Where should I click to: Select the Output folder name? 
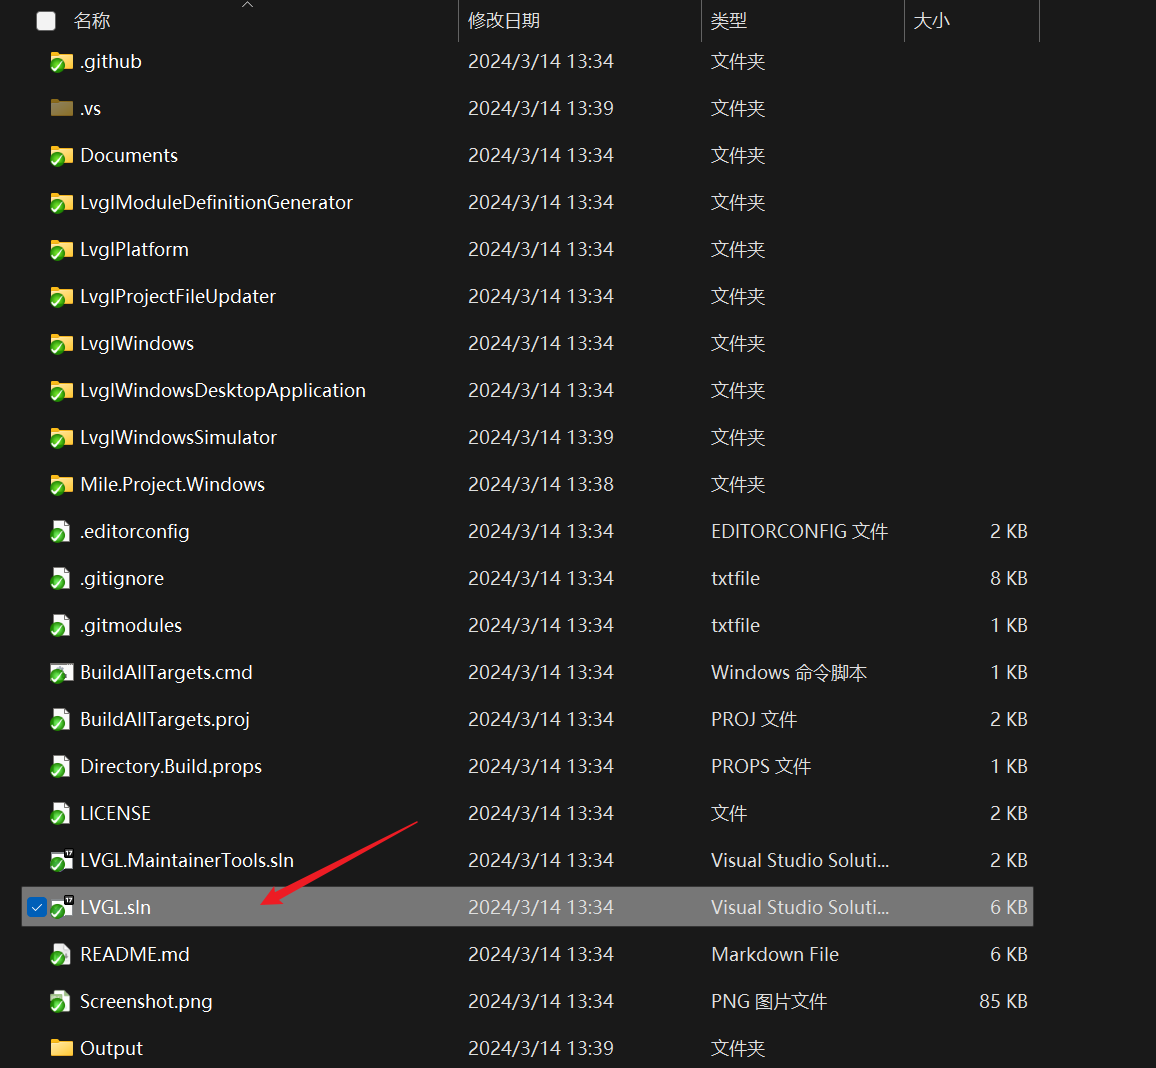111,1048
